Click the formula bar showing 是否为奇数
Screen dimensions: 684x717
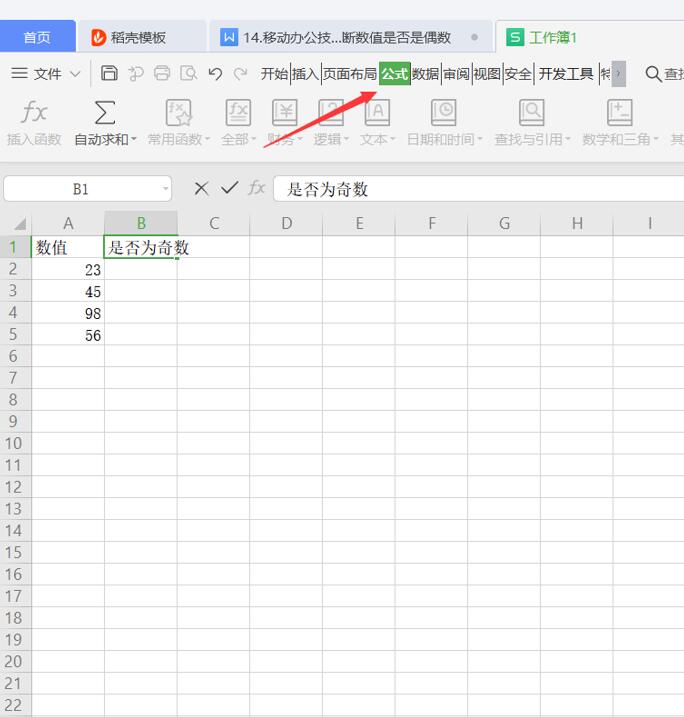click(478, 188)
